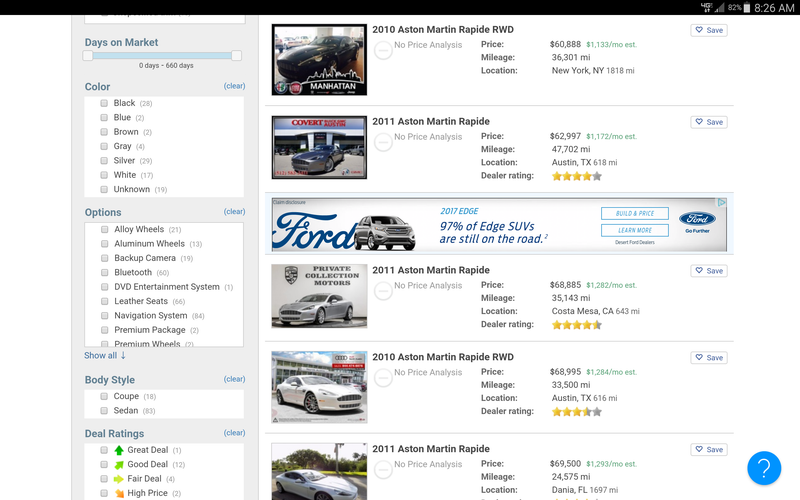
Task: Click left handle of Days on Market slider
Action: [x=88, y=56]
